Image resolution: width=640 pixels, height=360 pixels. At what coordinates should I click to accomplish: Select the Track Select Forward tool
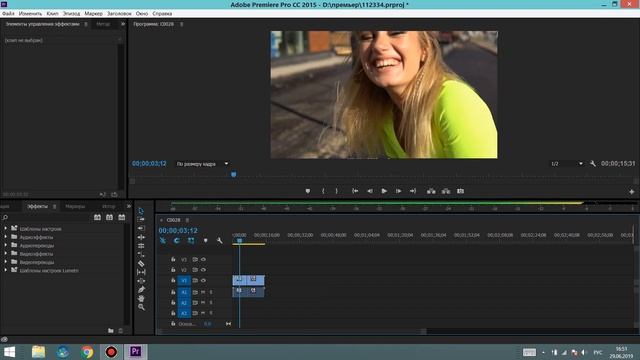(141, 220)
